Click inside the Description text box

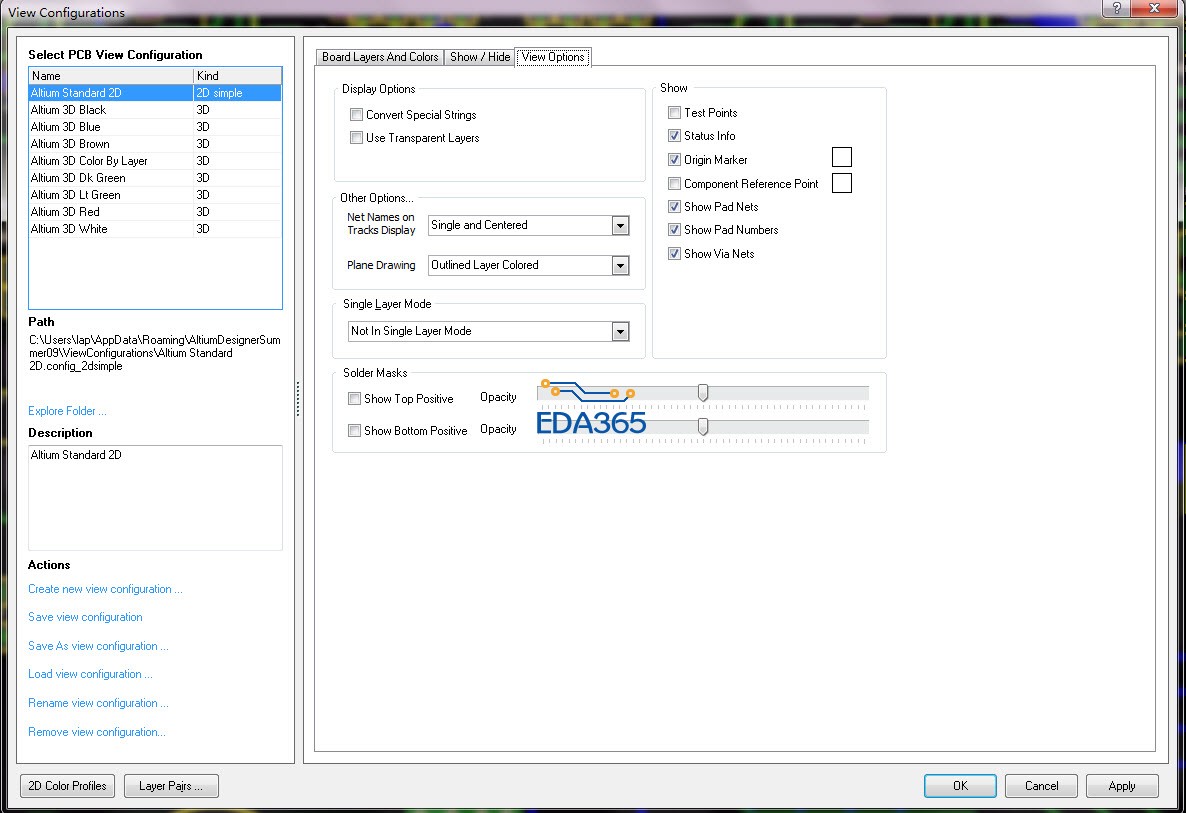pyautogui.click(x=155, y=498)
